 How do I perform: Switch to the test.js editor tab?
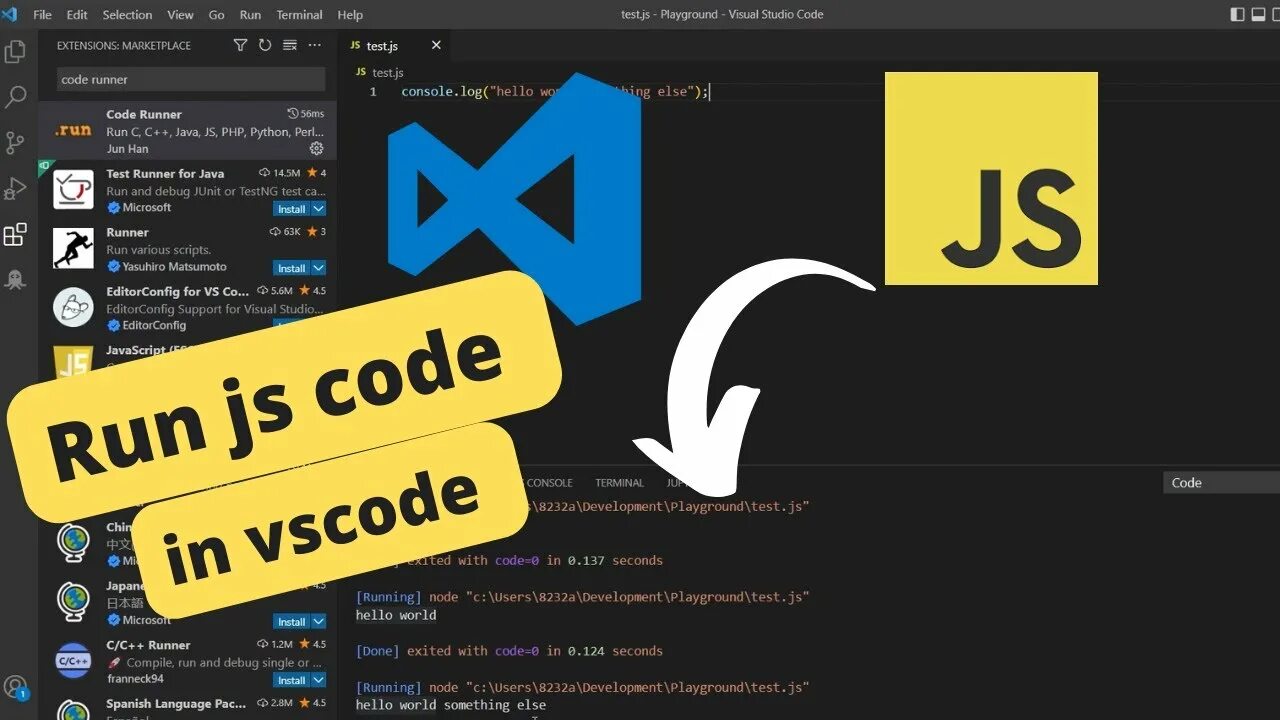(394, 46)
